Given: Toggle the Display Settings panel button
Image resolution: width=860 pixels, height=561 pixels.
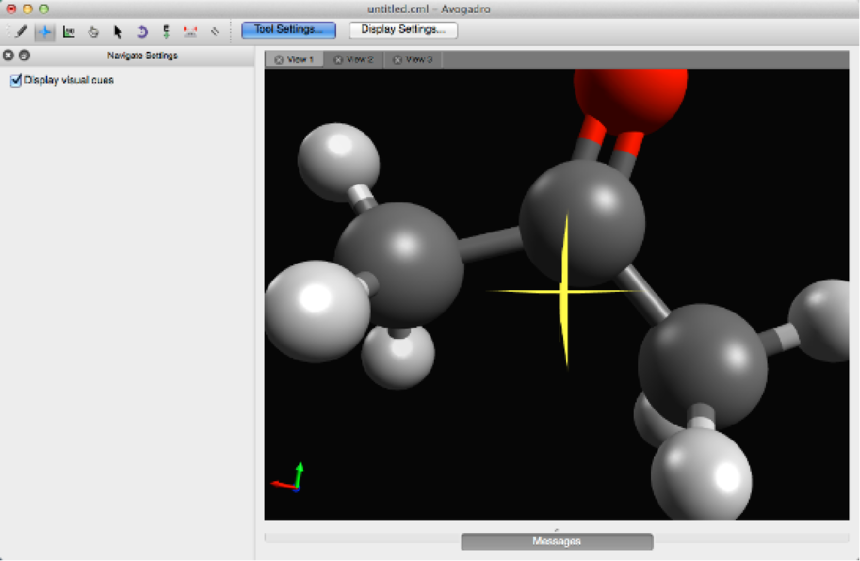Looking at the screenshot, I should 403,30.
